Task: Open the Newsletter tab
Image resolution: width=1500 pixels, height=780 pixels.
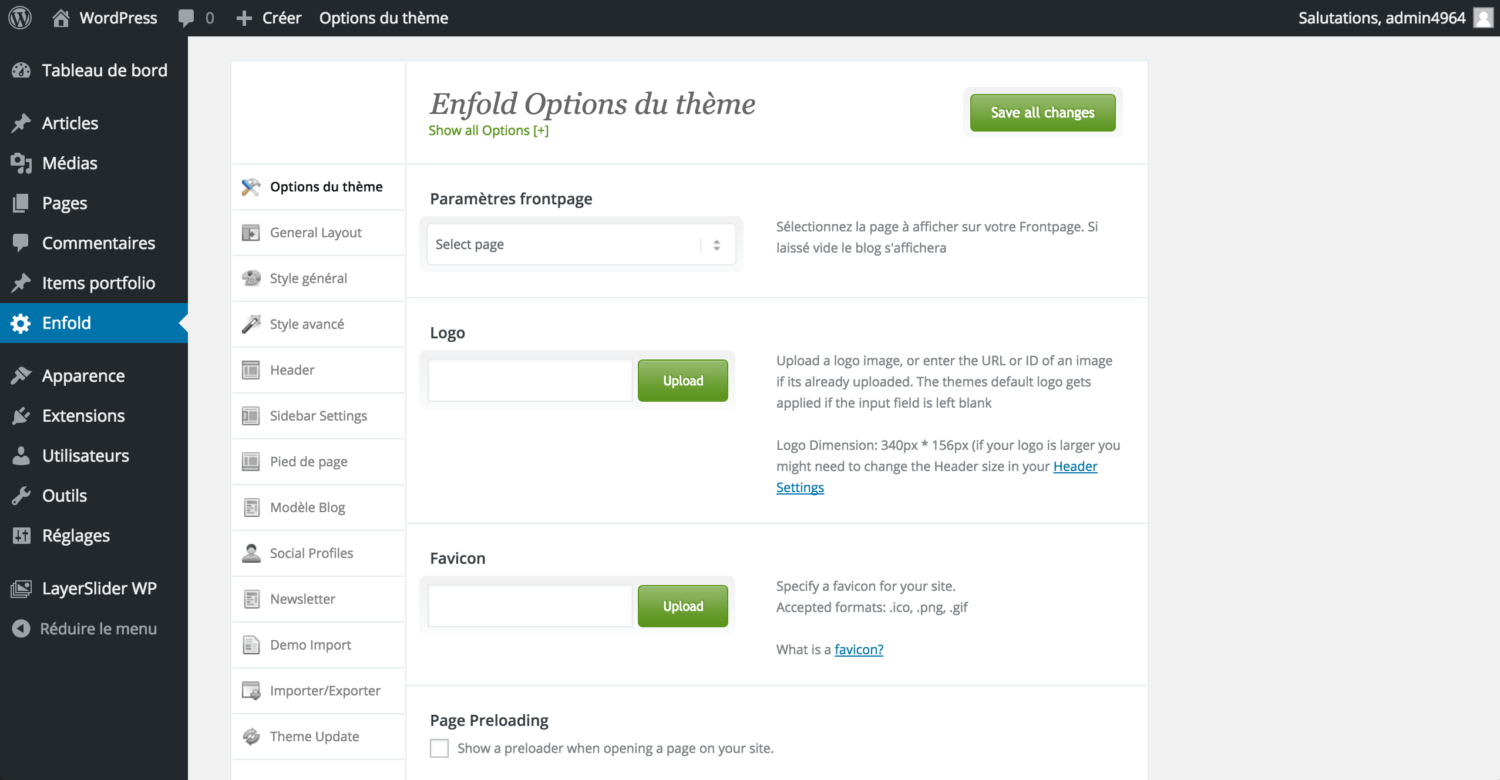Action: click(x=318, y=599)
